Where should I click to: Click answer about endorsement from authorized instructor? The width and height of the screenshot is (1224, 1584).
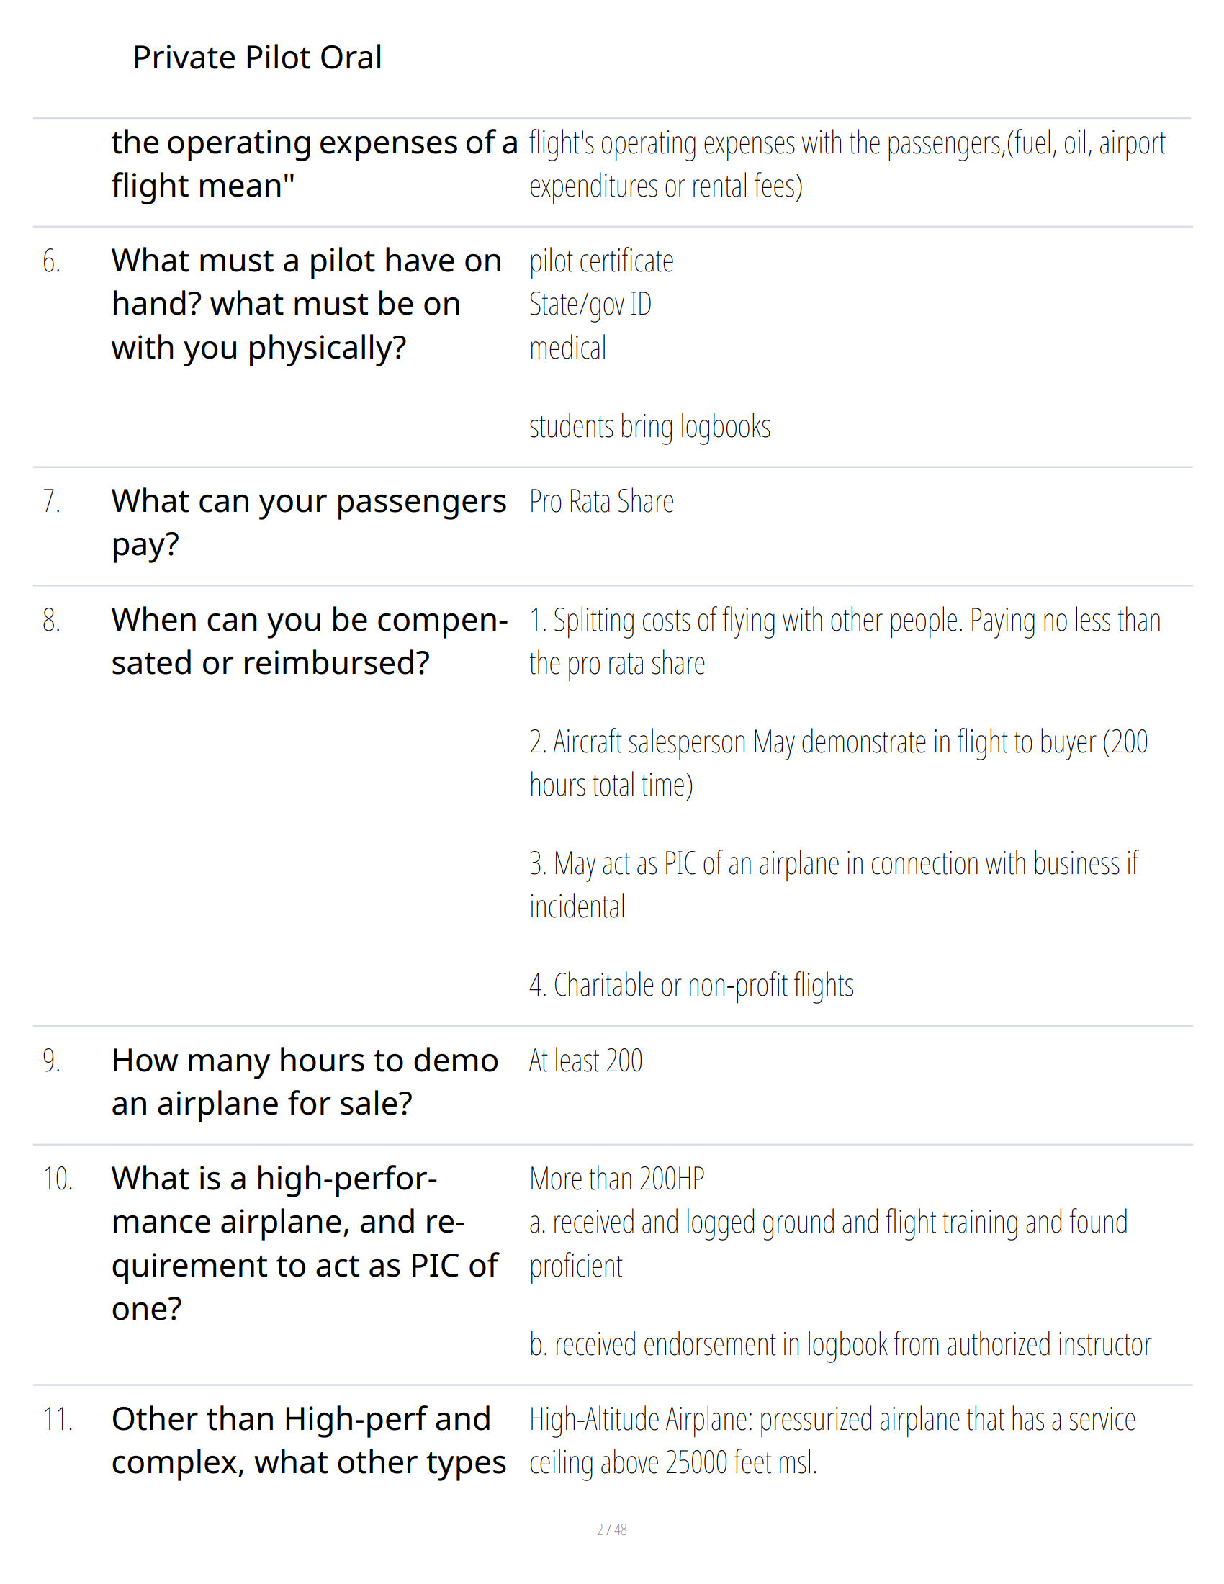pyautogui.click(x=840, y=1345)
